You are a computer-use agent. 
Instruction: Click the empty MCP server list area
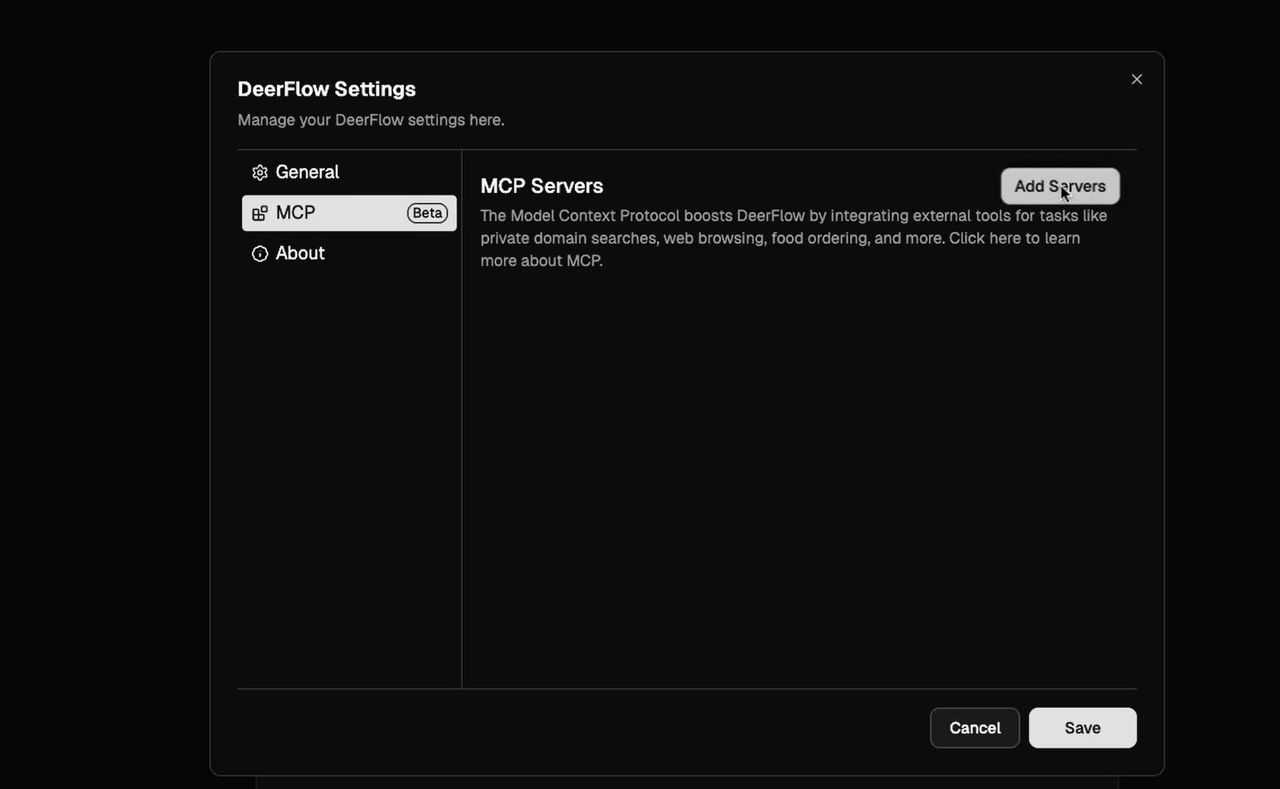pos(798,470)
